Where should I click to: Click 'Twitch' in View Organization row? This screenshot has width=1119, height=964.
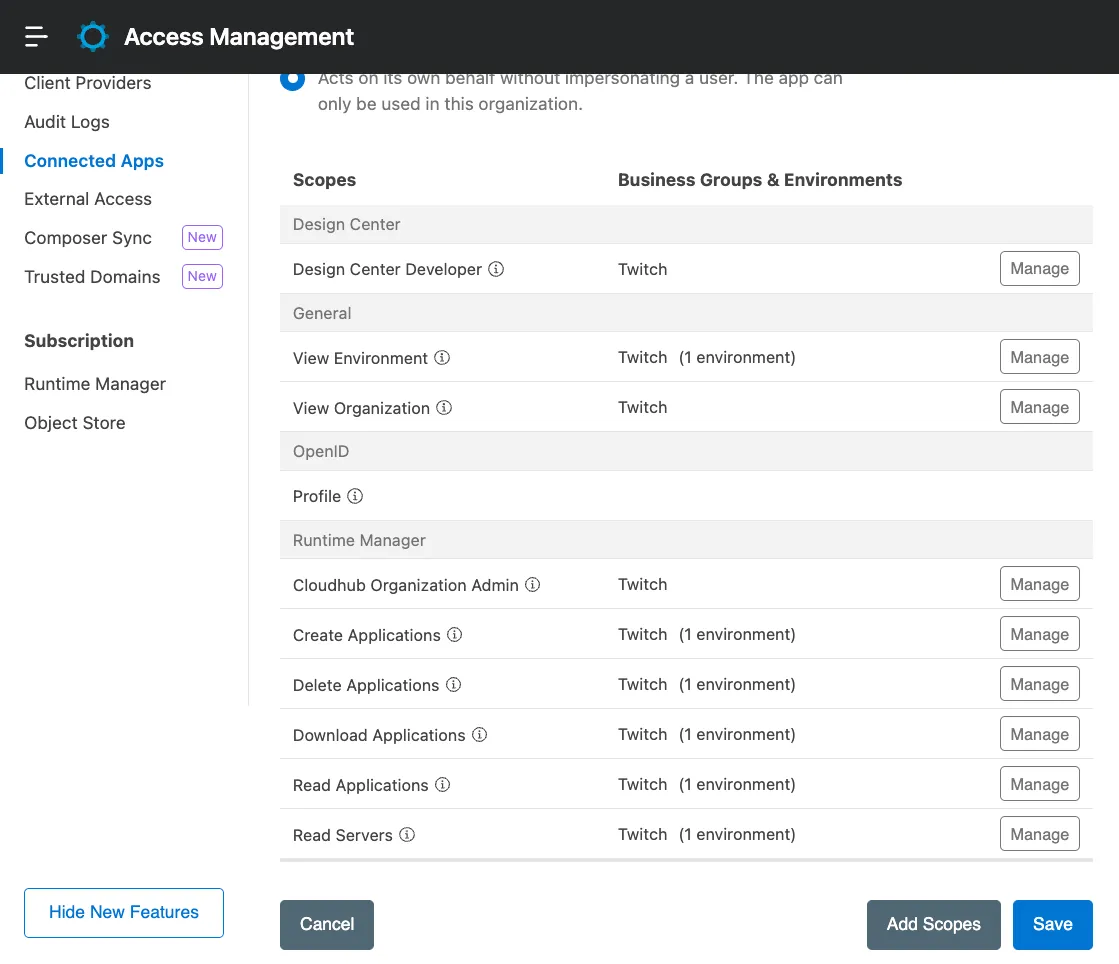pyautogui.click(x=642, y=407)
